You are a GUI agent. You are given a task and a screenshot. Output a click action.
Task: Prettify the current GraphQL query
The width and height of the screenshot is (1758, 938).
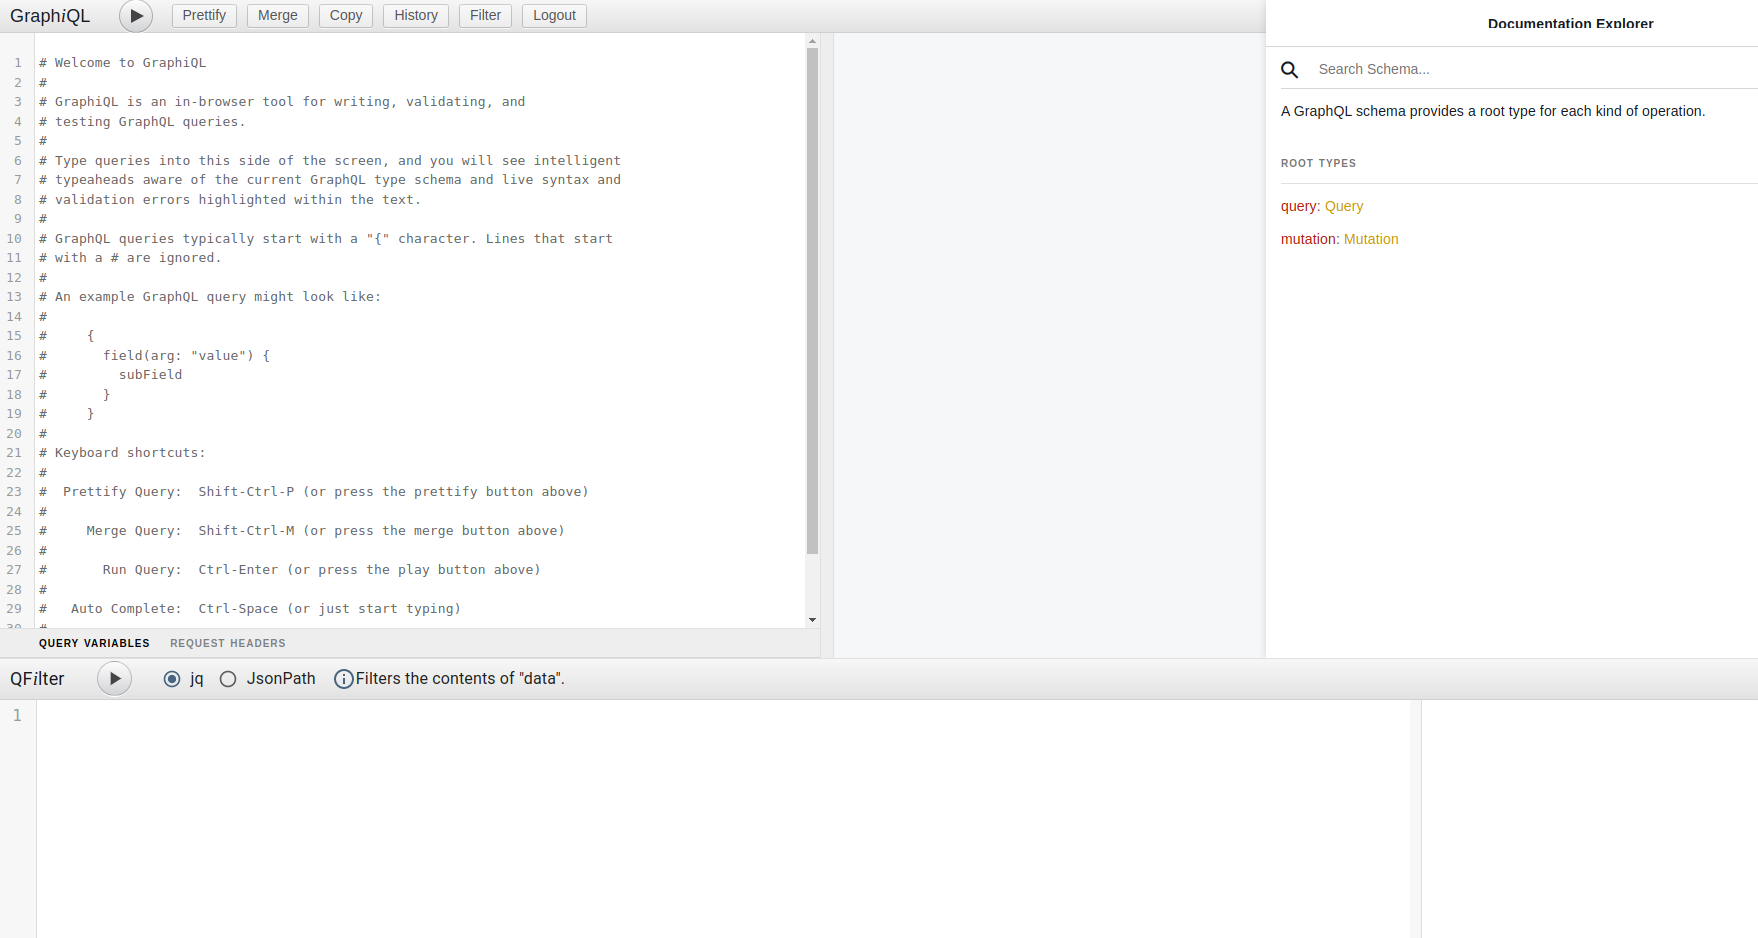pos(204,15)
